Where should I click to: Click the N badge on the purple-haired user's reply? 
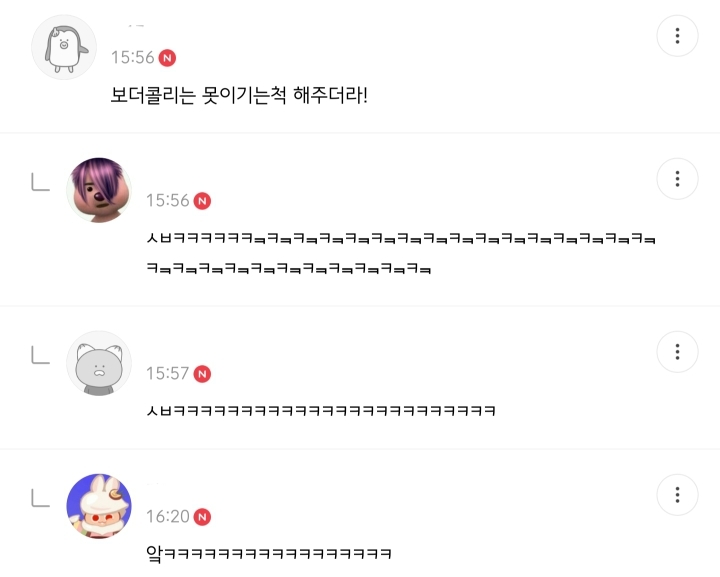pyautogui.click(x=202, y=201)
